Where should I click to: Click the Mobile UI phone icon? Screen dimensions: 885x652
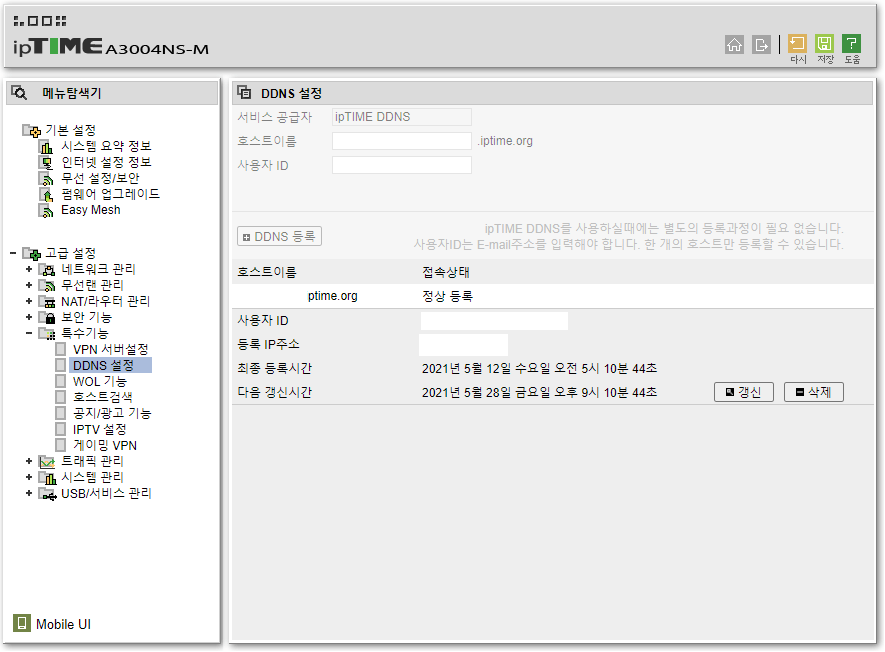(x=21, y=623)
